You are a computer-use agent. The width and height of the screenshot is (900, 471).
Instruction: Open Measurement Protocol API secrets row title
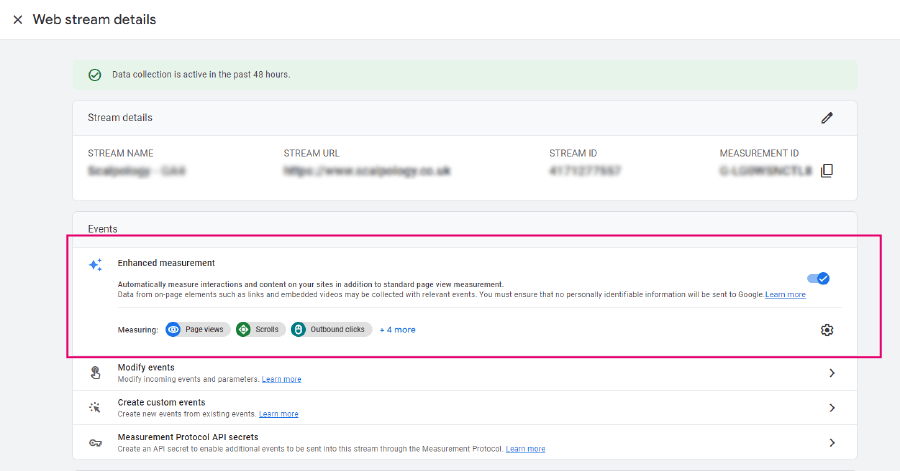tap(188, 437)
